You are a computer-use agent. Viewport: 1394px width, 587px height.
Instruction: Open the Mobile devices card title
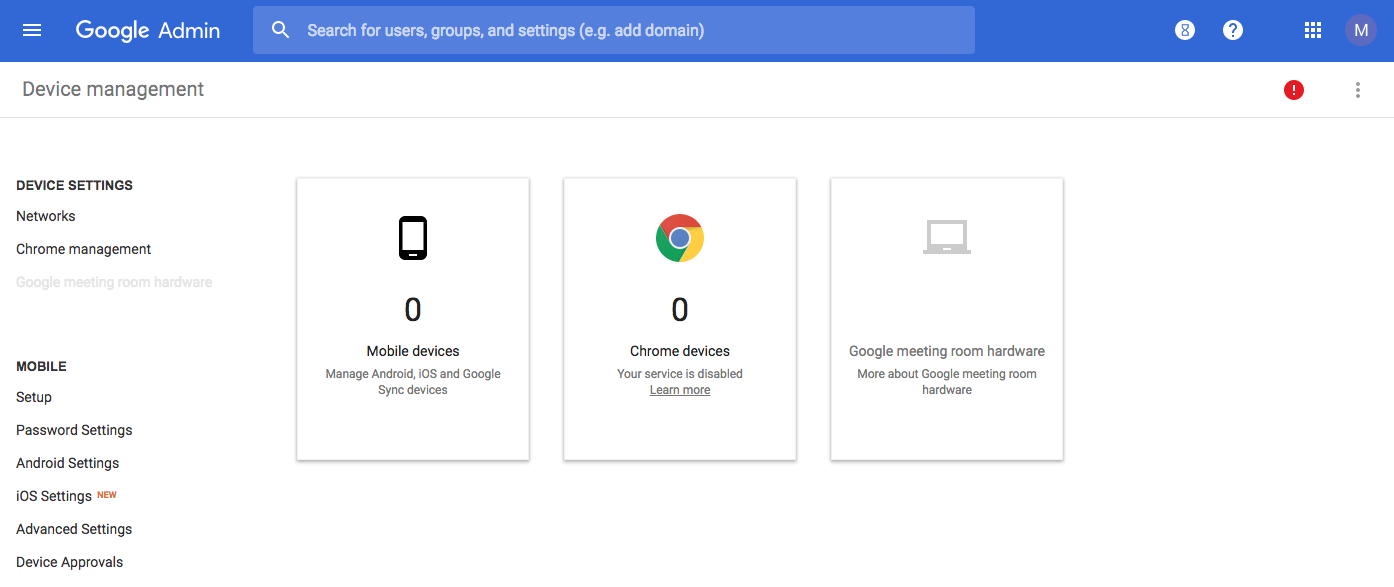tap(413, 351)
